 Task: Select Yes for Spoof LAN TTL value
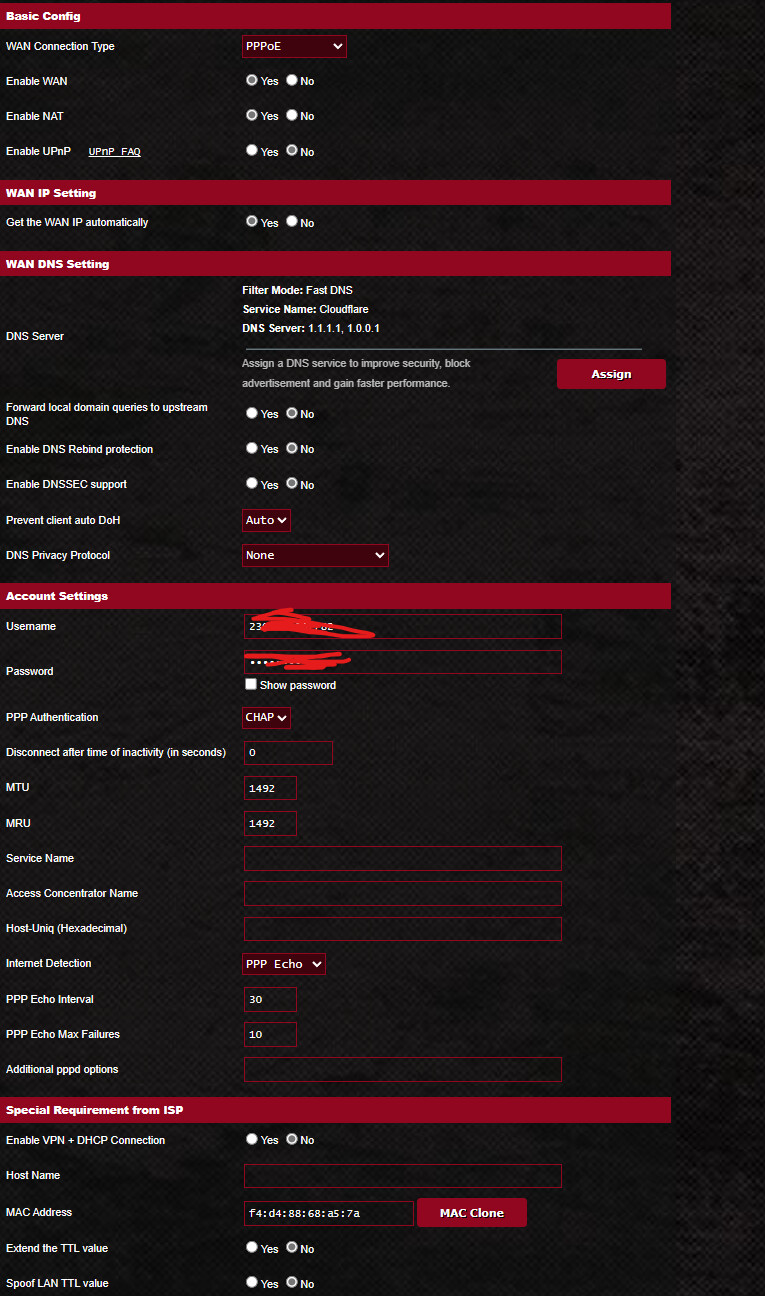coord(252,1282)
